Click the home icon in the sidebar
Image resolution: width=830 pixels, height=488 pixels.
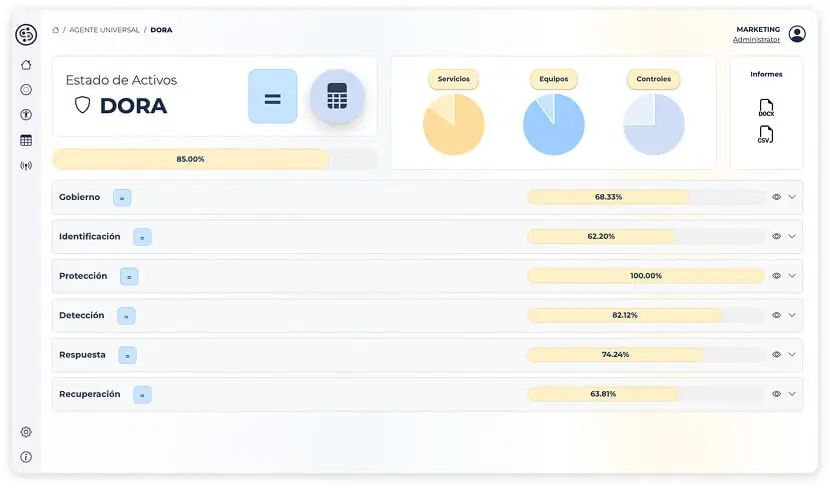[x=26, y=65]
